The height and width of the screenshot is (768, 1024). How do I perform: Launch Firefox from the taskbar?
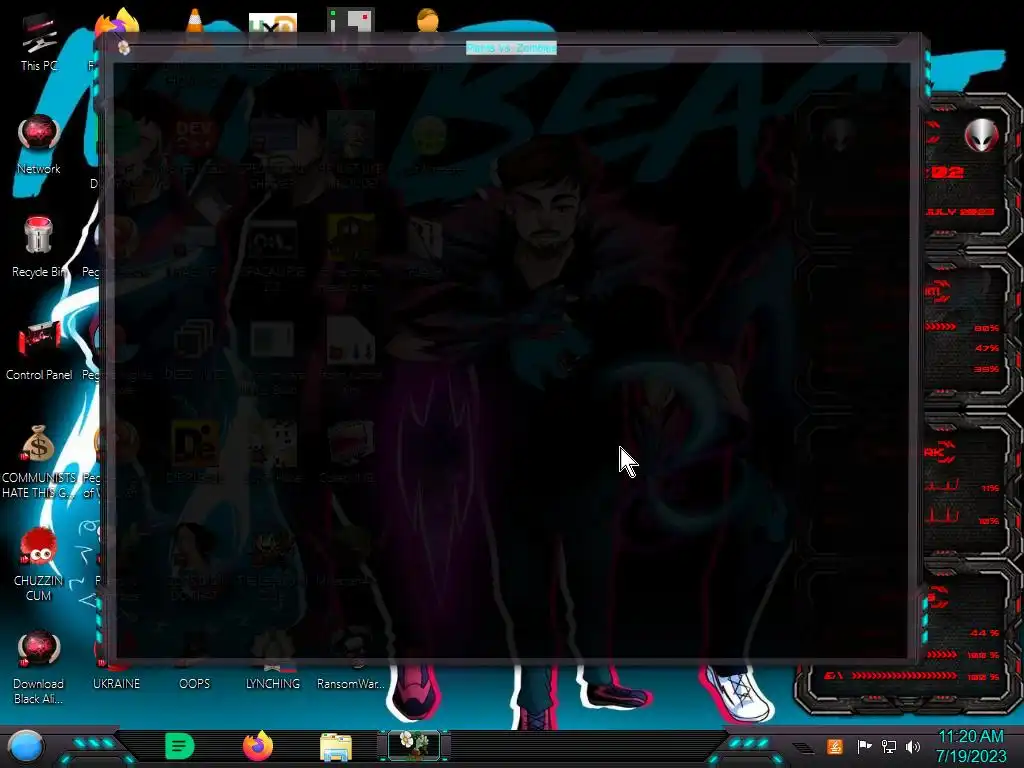point(258,746)
